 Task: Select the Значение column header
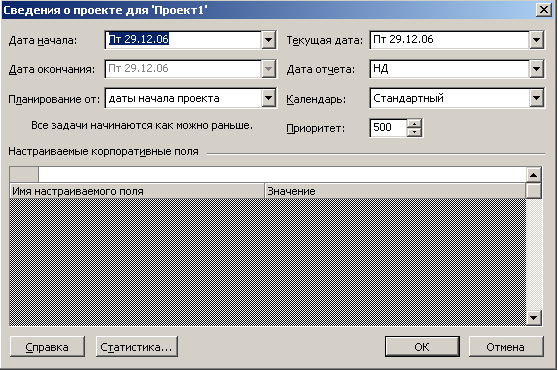[x=395, y=191]
